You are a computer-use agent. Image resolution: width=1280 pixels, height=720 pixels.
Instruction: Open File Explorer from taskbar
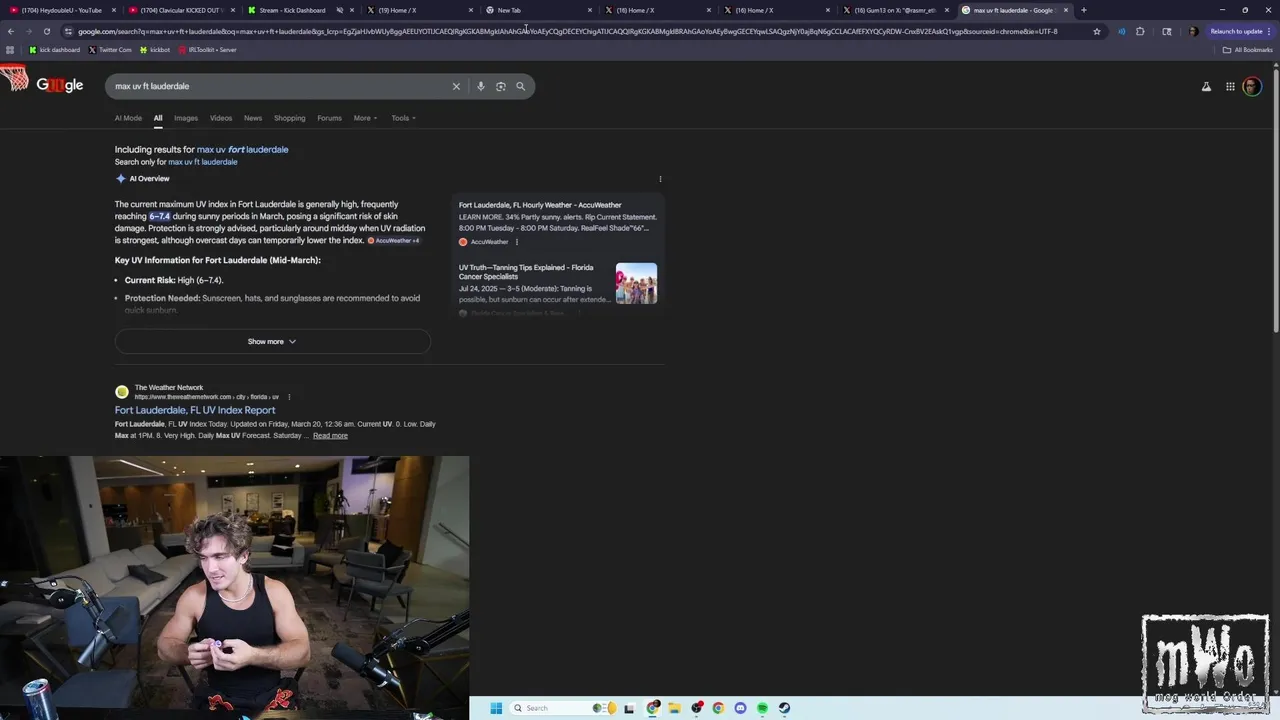point(675,708)
